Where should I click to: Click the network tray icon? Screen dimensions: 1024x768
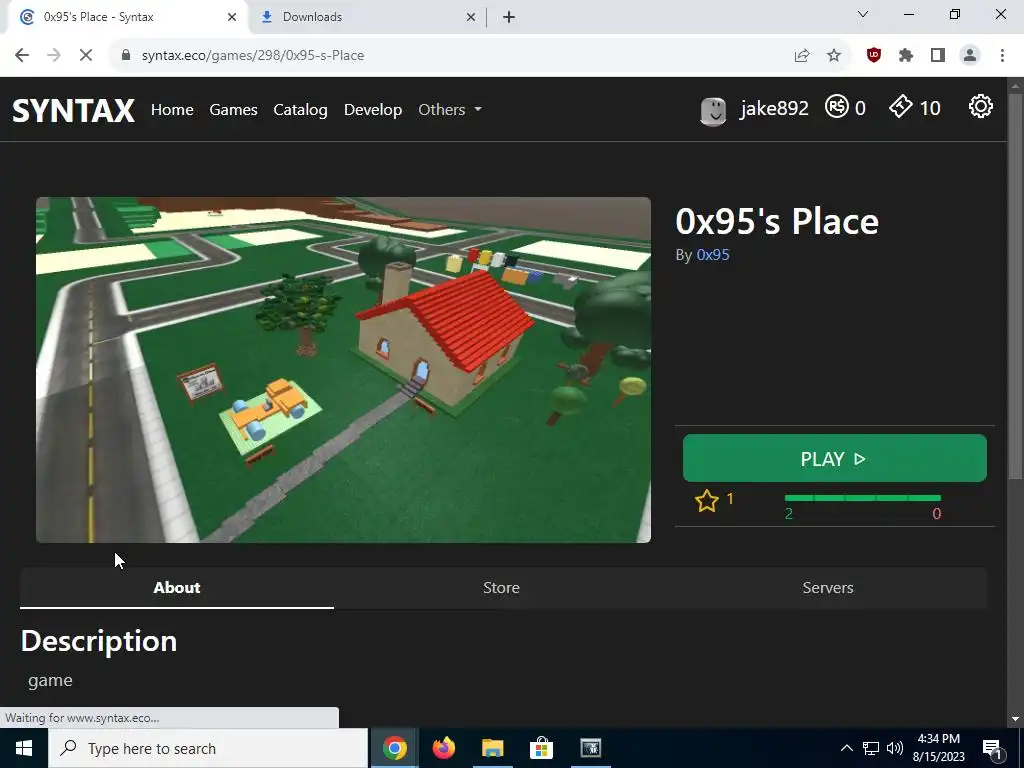(x=871, y=748)
